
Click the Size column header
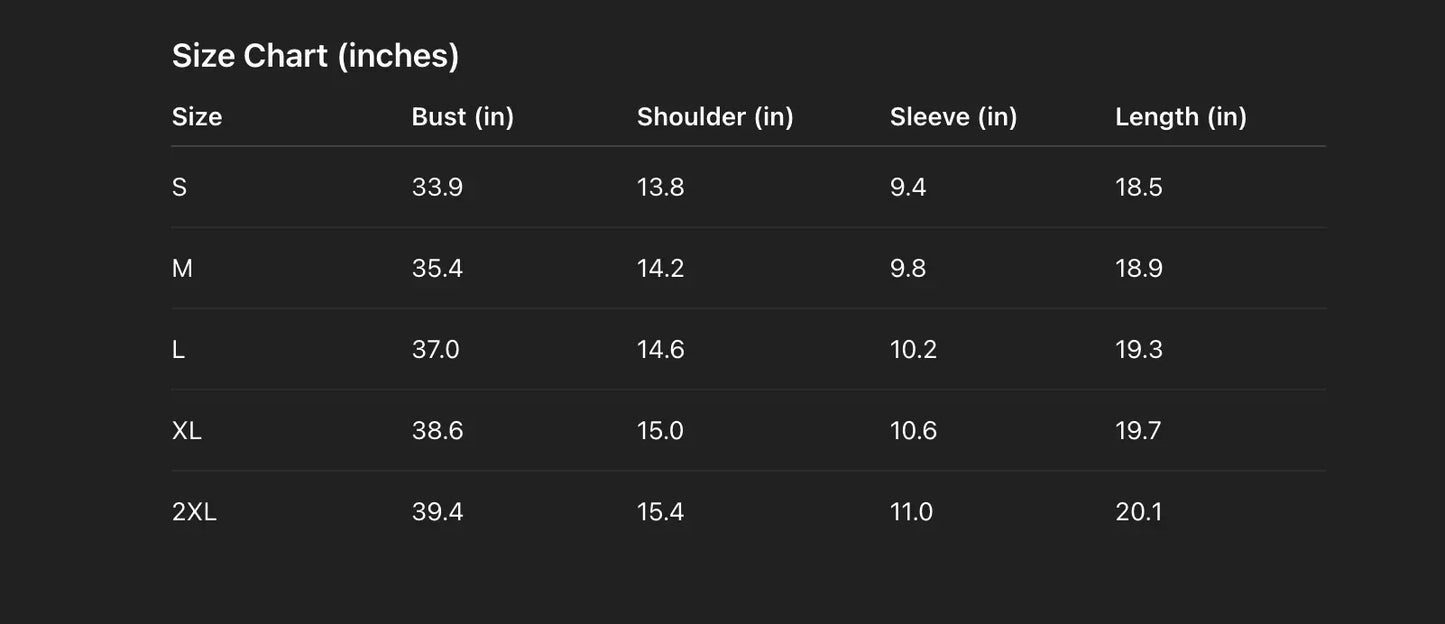[197, 117]
